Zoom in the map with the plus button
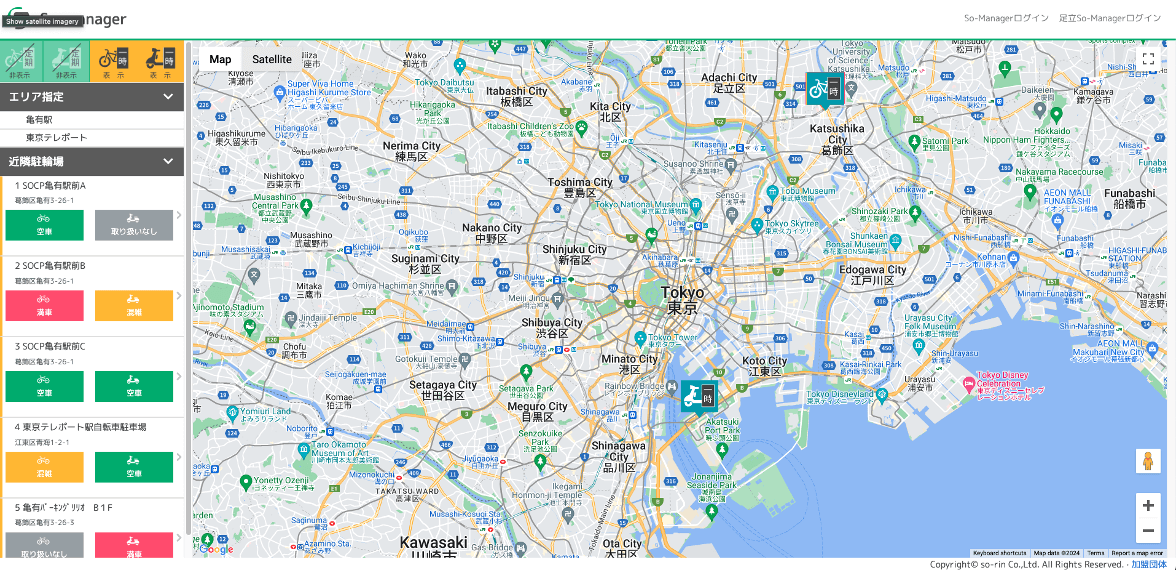Screen dimensions: 1176x570 point(1148,507)
